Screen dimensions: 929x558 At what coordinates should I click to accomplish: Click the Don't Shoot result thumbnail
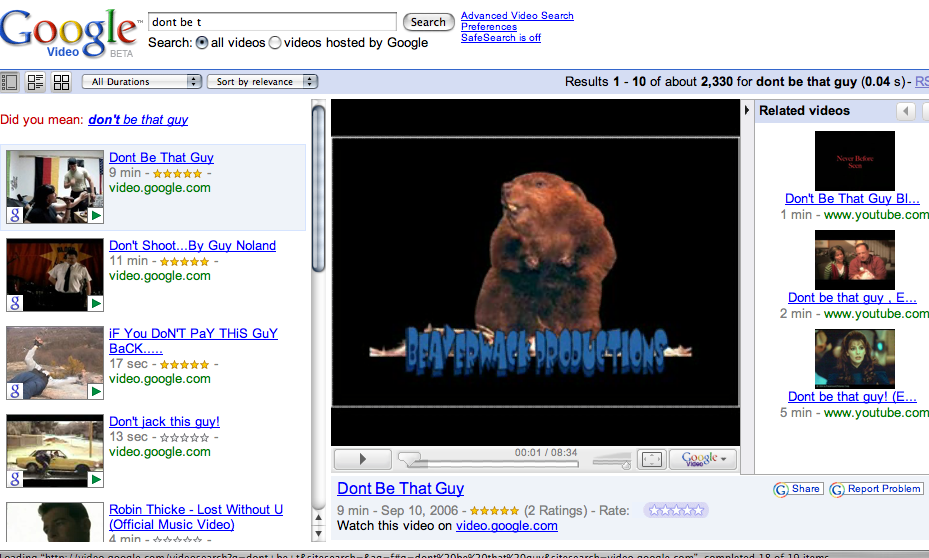point(55,275)
